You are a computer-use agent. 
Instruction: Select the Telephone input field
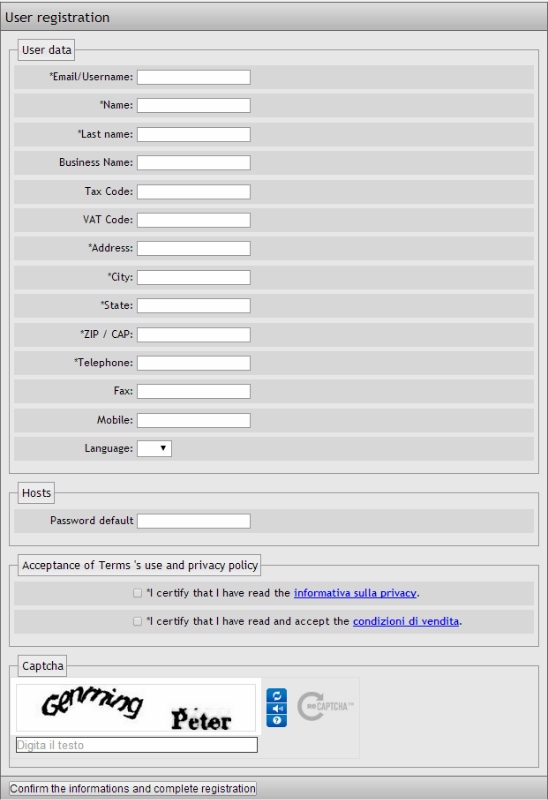click(x=194, y=363)
